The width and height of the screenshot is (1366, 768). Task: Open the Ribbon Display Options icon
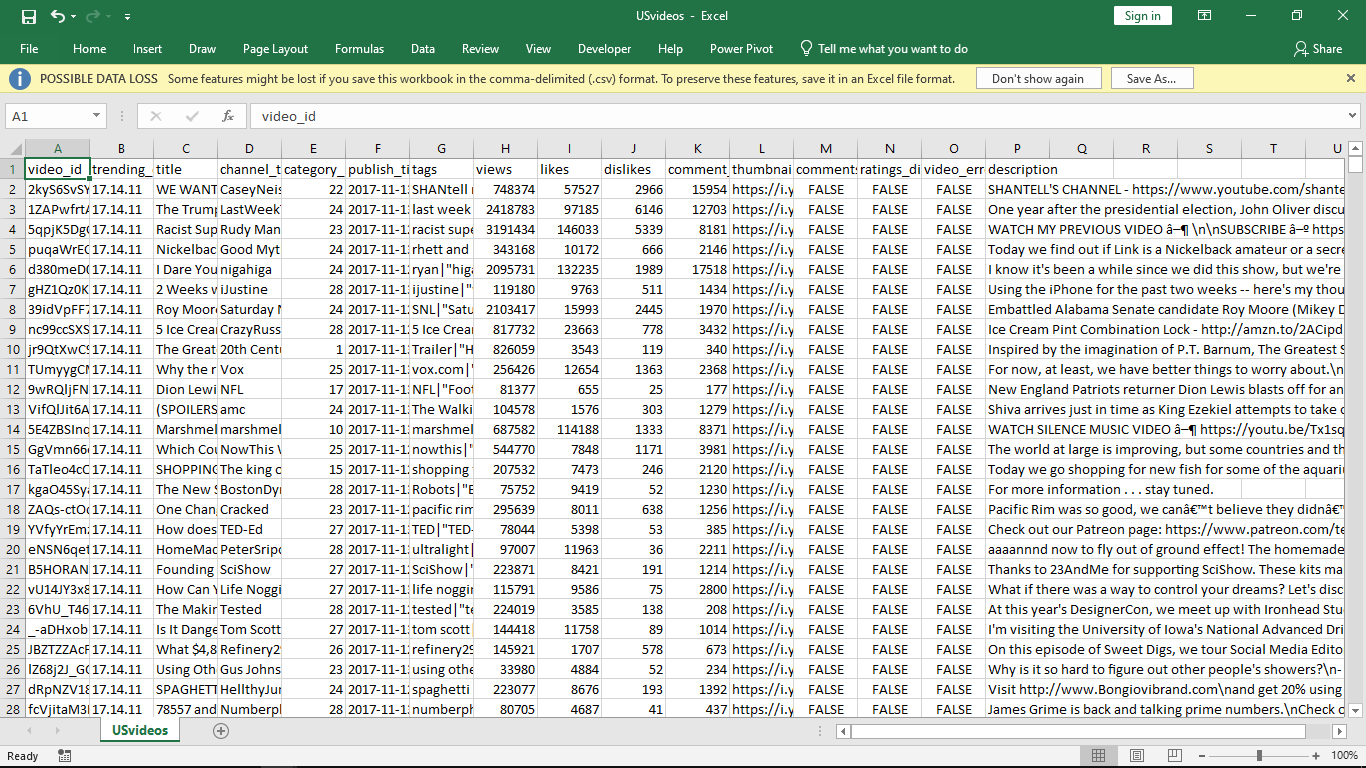pos(1206,16)
